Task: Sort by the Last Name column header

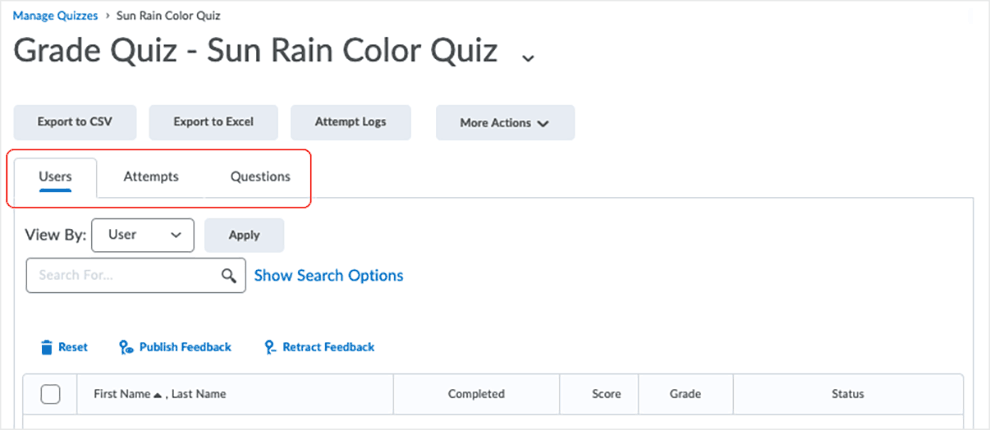Action: click(x=198, y=394)
